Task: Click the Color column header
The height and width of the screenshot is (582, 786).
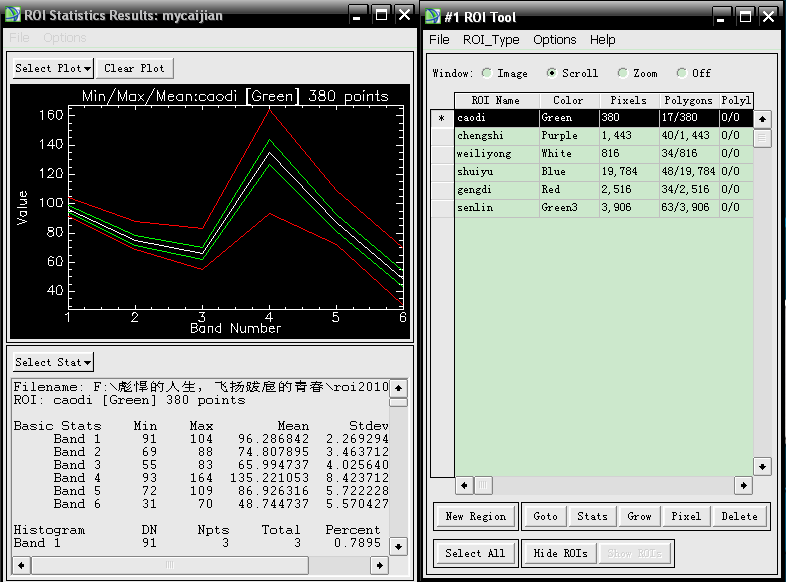Action: (x=569, y=101)
